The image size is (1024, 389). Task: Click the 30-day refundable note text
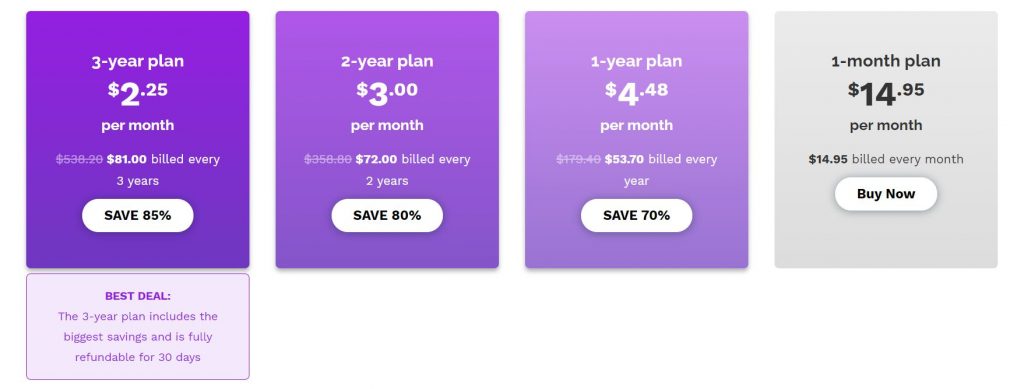coord(137,337)
